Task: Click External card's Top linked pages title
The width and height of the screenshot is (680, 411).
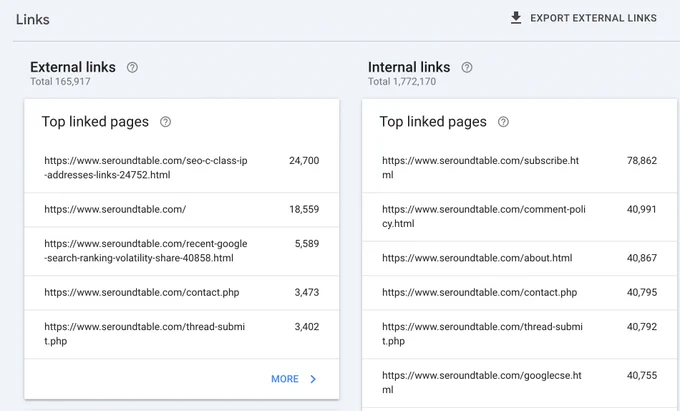Action: [x=95, y=122]
